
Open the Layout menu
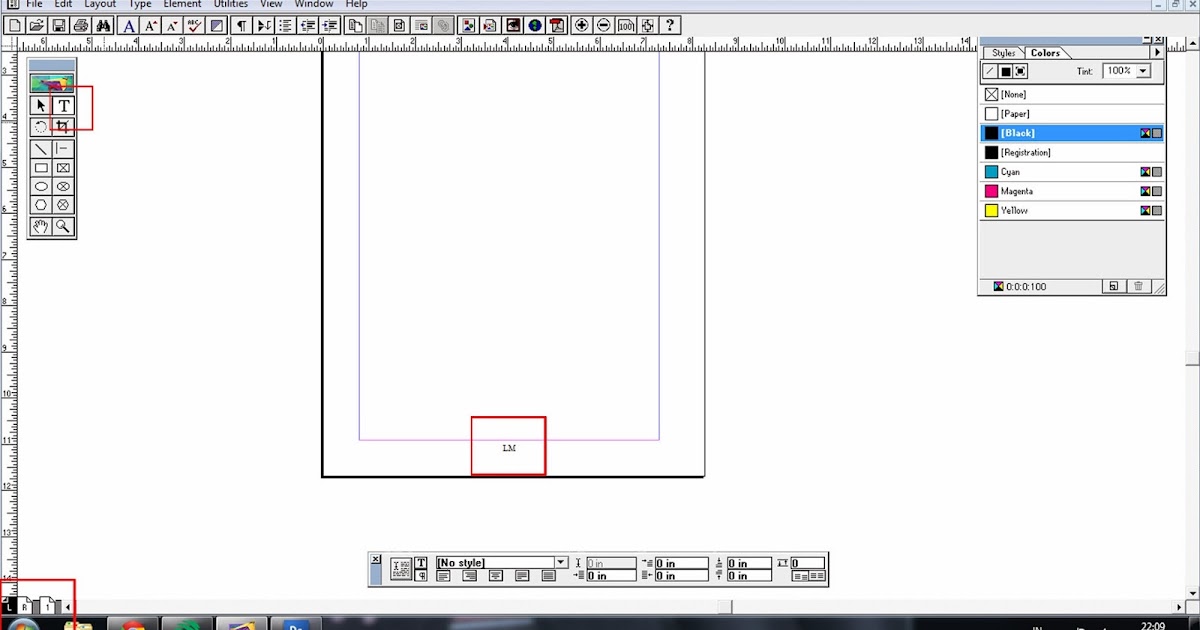(x=99, y=4)
